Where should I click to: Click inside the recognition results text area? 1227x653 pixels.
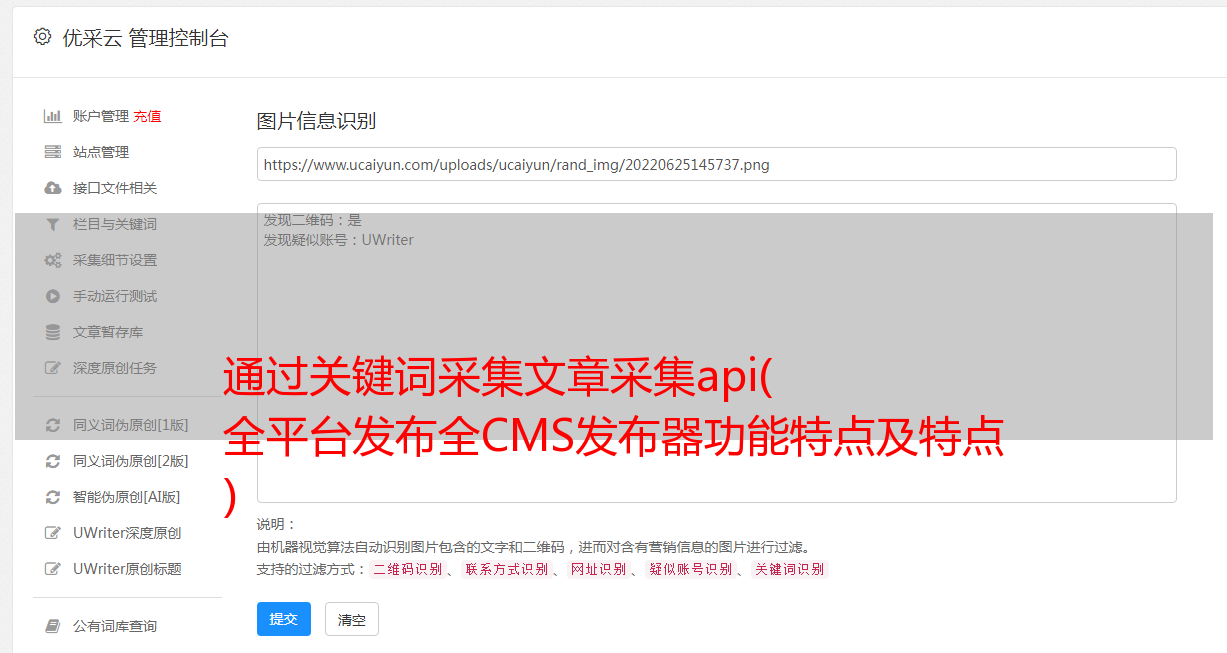click(716, 353)
